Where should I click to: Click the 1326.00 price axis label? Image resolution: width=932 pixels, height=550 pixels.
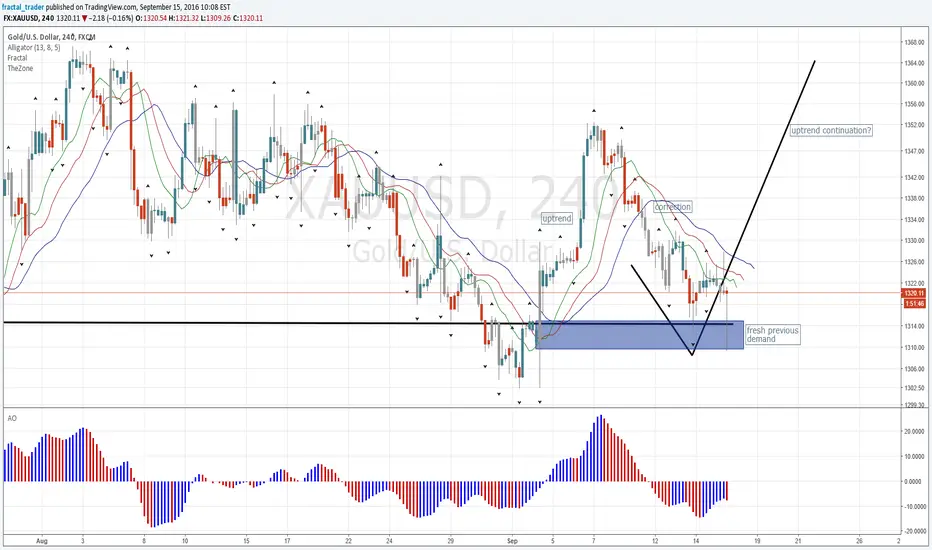914,262
